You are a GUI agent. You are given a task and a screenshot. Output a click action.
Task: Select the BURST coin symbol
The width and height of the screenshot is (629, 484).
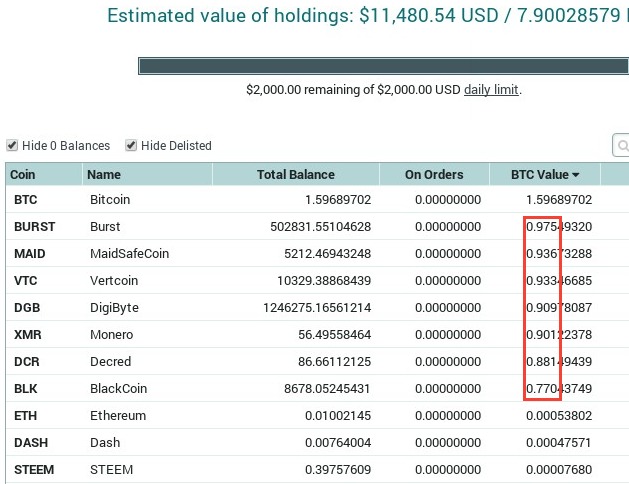pyautogui.click(x=34, y=227)
